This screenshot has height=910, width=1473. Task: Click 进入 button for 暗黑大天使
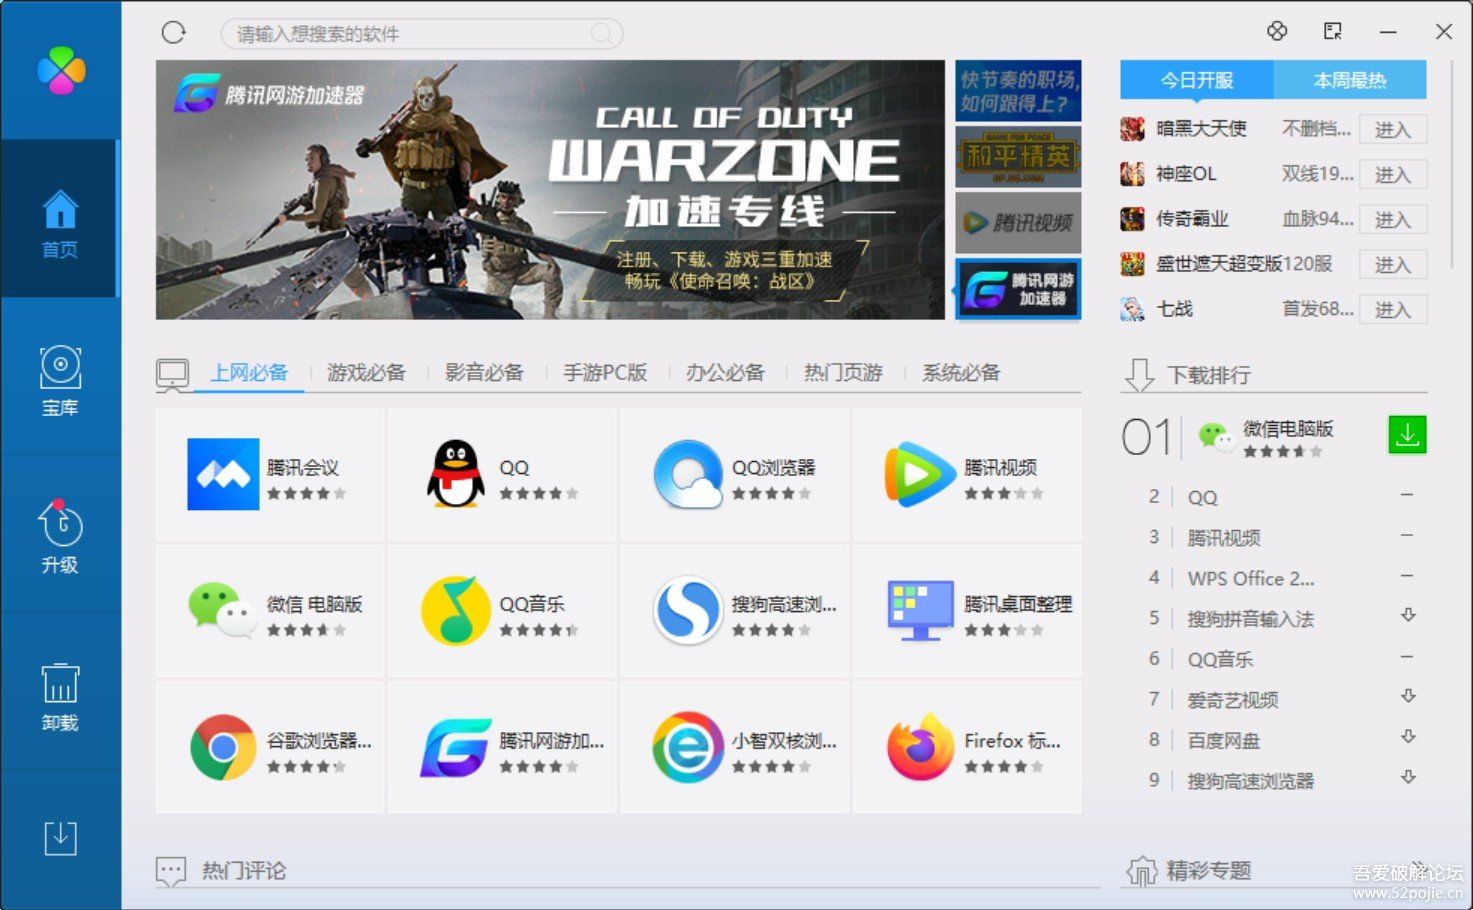coord(1392,130)
